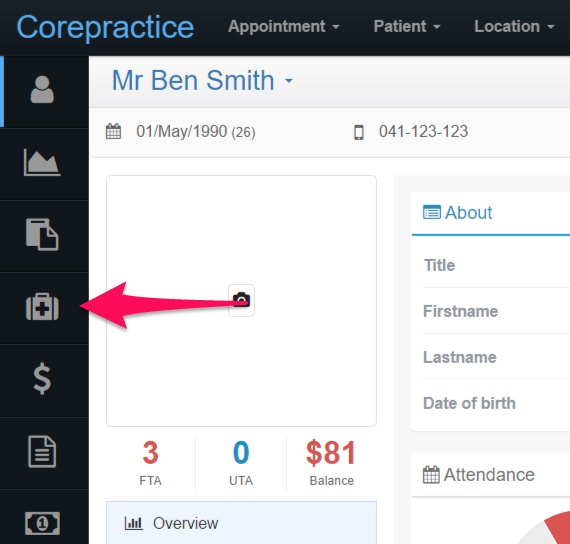Open the text file notes icon

tap(42, 451)
